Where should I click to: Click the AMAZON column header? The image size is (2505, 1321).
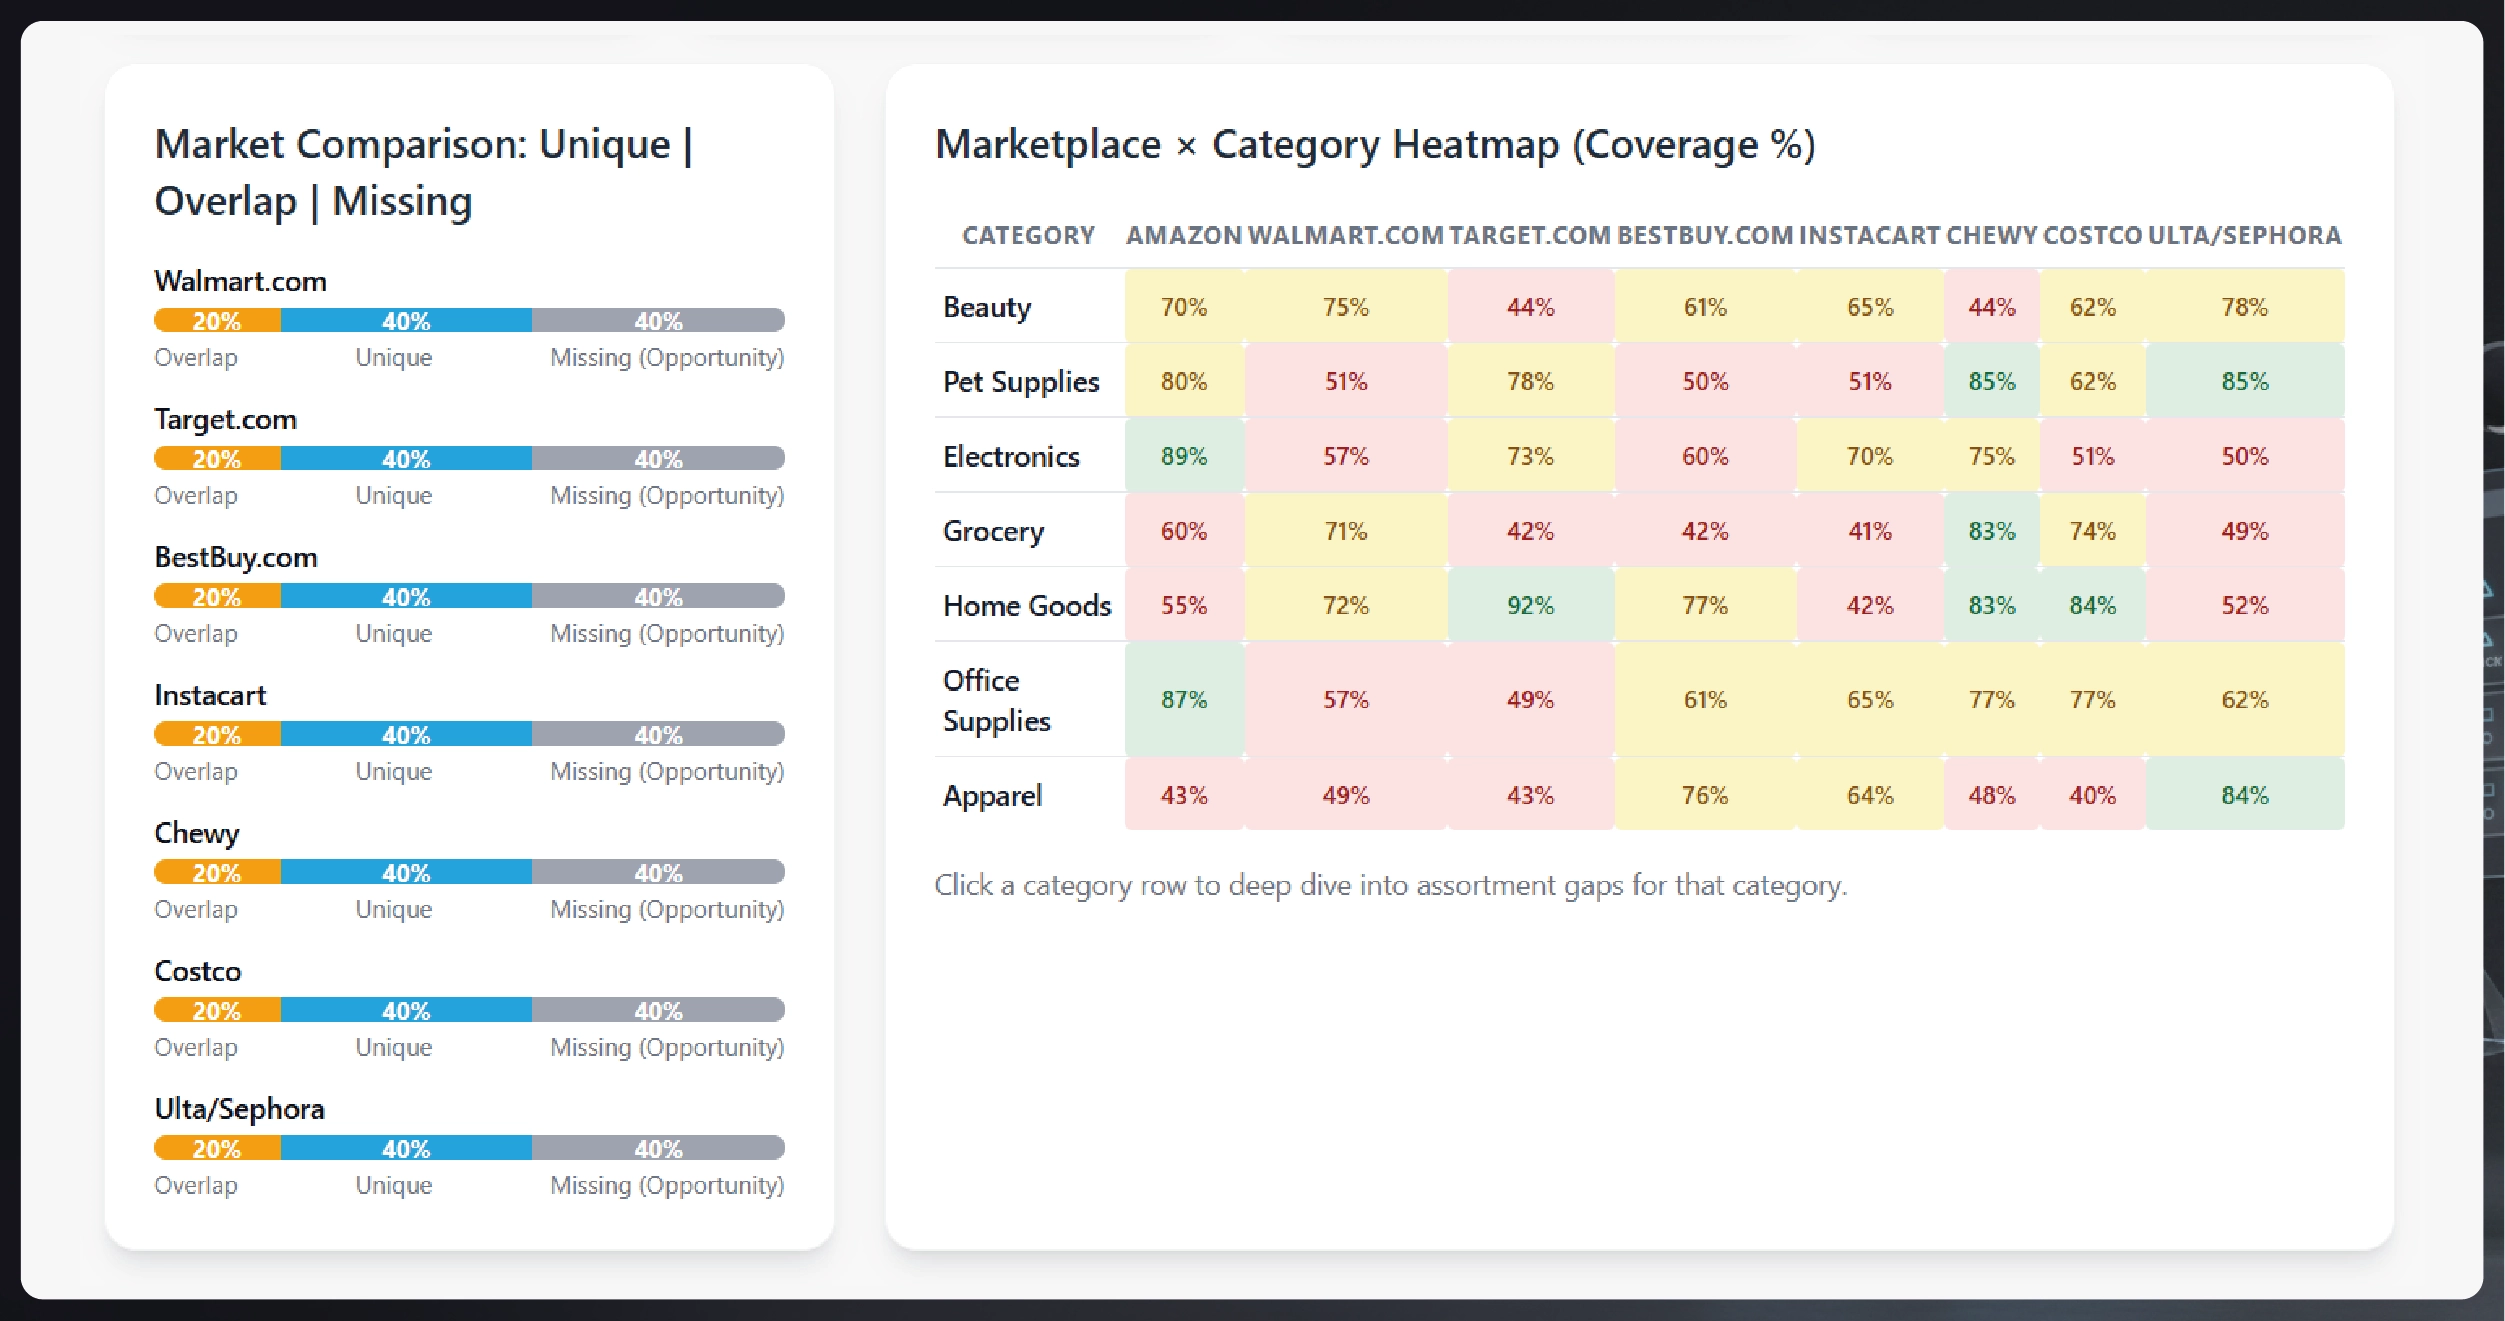coord(1183,236)
